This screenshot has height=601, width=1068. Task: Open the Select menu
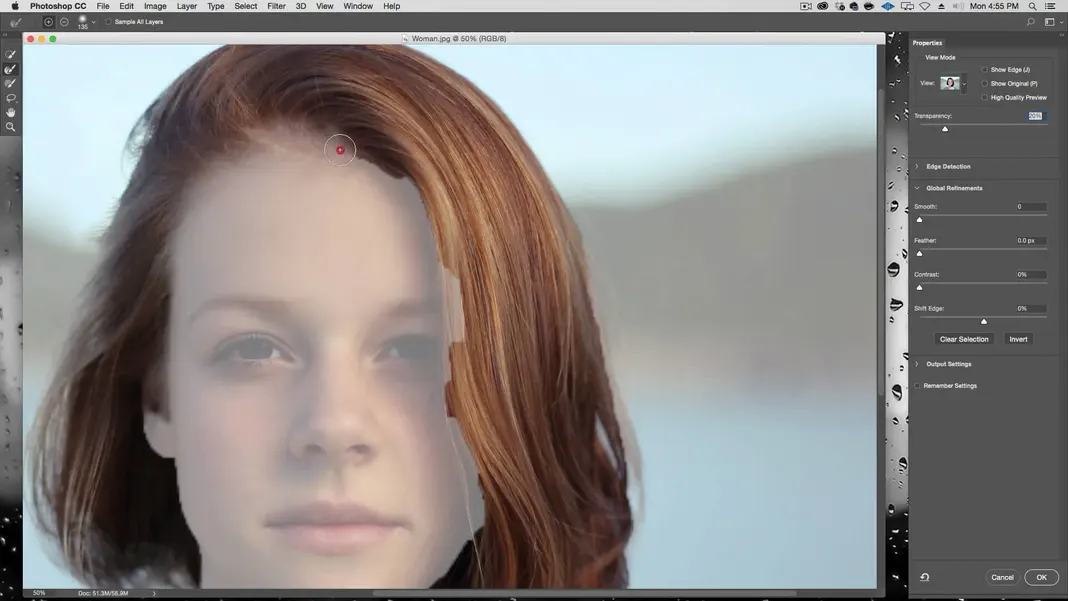(x=246, y=6)
